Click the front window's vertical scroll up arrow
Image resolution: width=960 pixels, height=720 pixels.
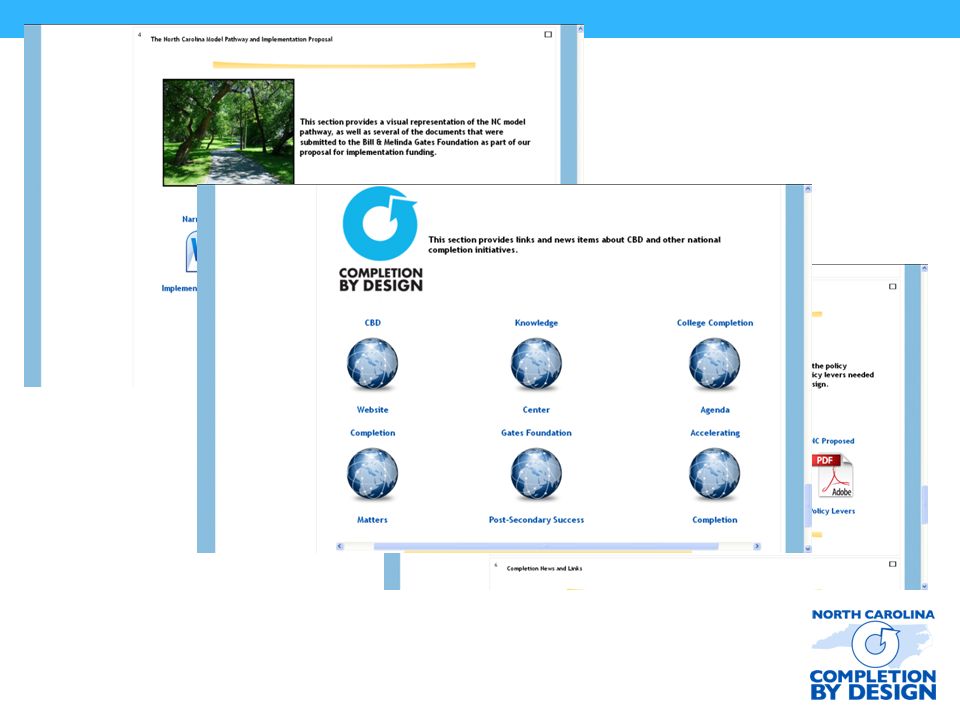pyautogui.click(x=808, y=189)
